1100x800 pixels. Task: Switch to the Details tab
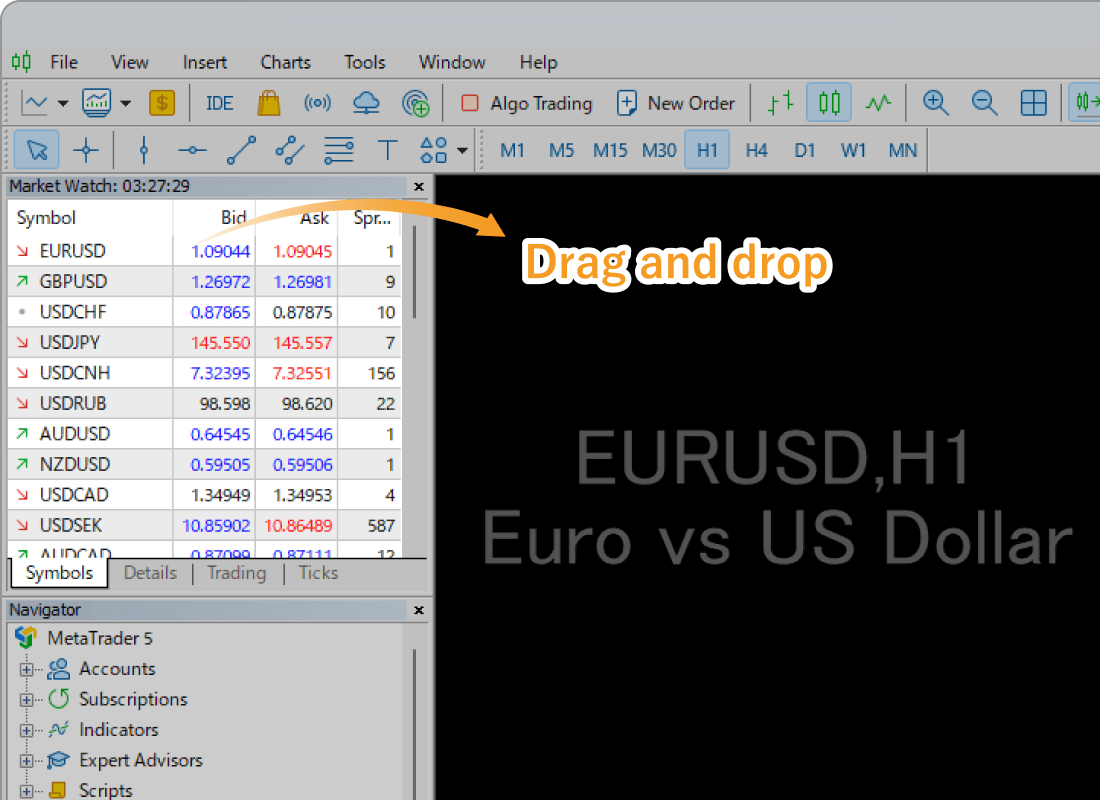pyautogui.click(x=150, y=573)
